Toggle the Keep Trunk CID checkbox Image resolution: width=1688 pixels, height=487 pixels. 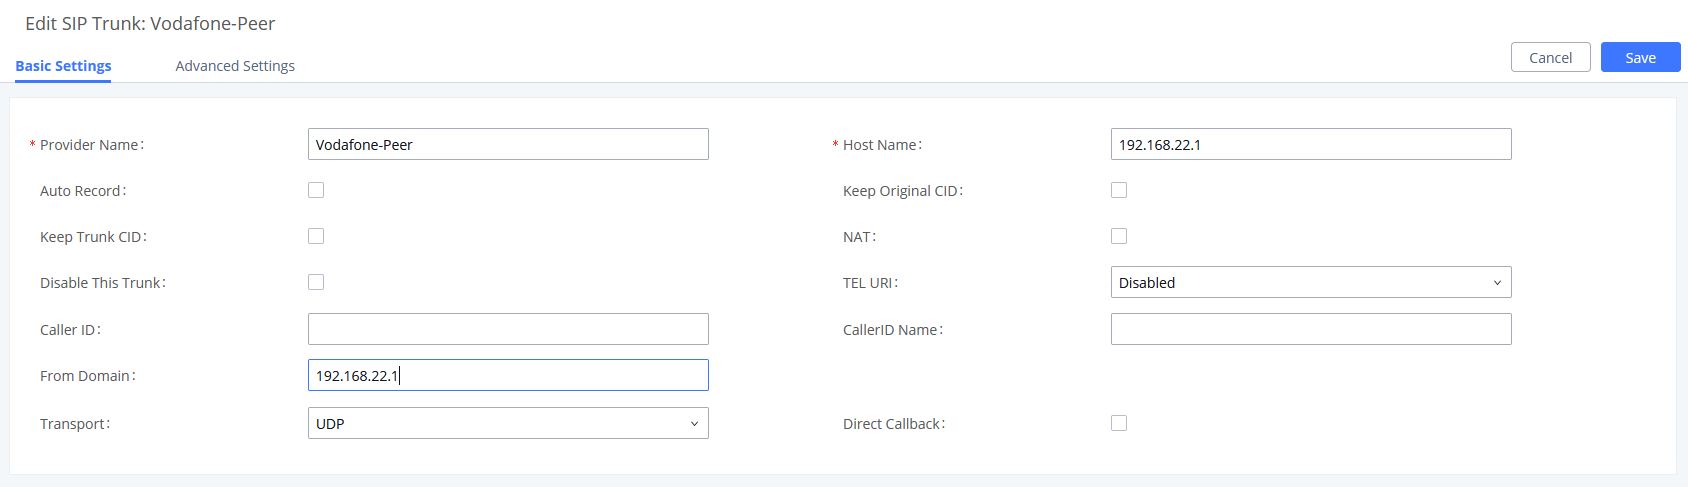(x=316, y=236)
